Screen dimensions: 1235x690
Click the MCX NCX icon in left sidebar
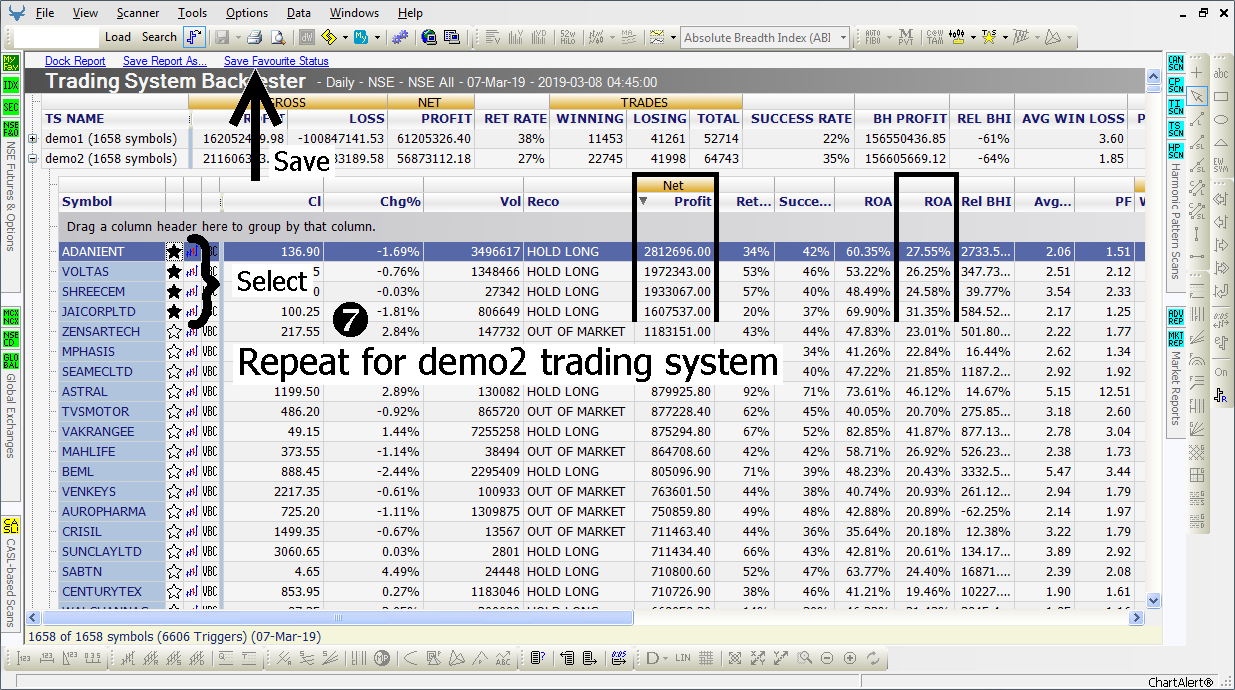10,317
